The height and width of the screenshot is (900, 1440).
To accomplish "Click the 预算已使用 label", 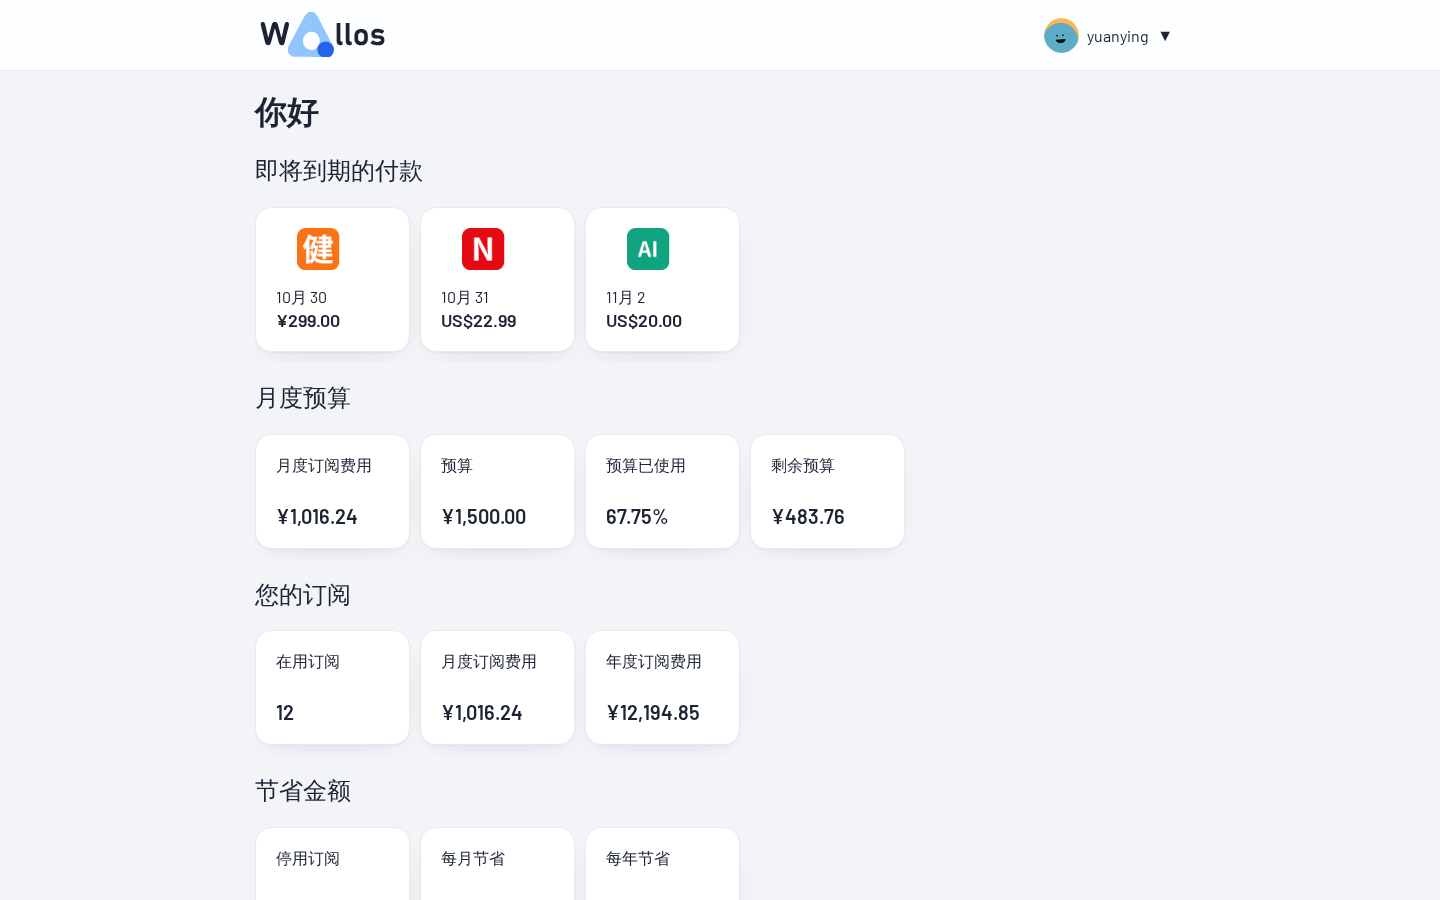I will [x=646, y=466].
